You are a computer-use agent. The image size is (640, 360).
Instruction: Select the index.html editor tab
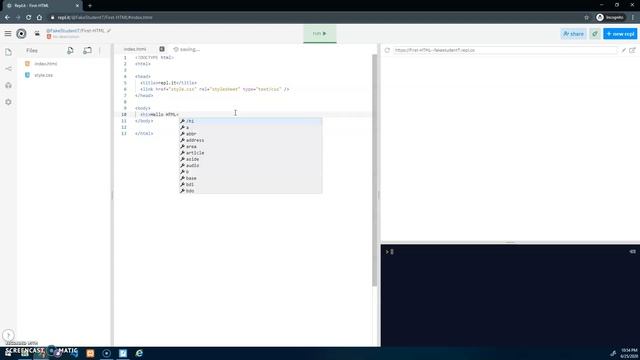(x=135, y=49)
